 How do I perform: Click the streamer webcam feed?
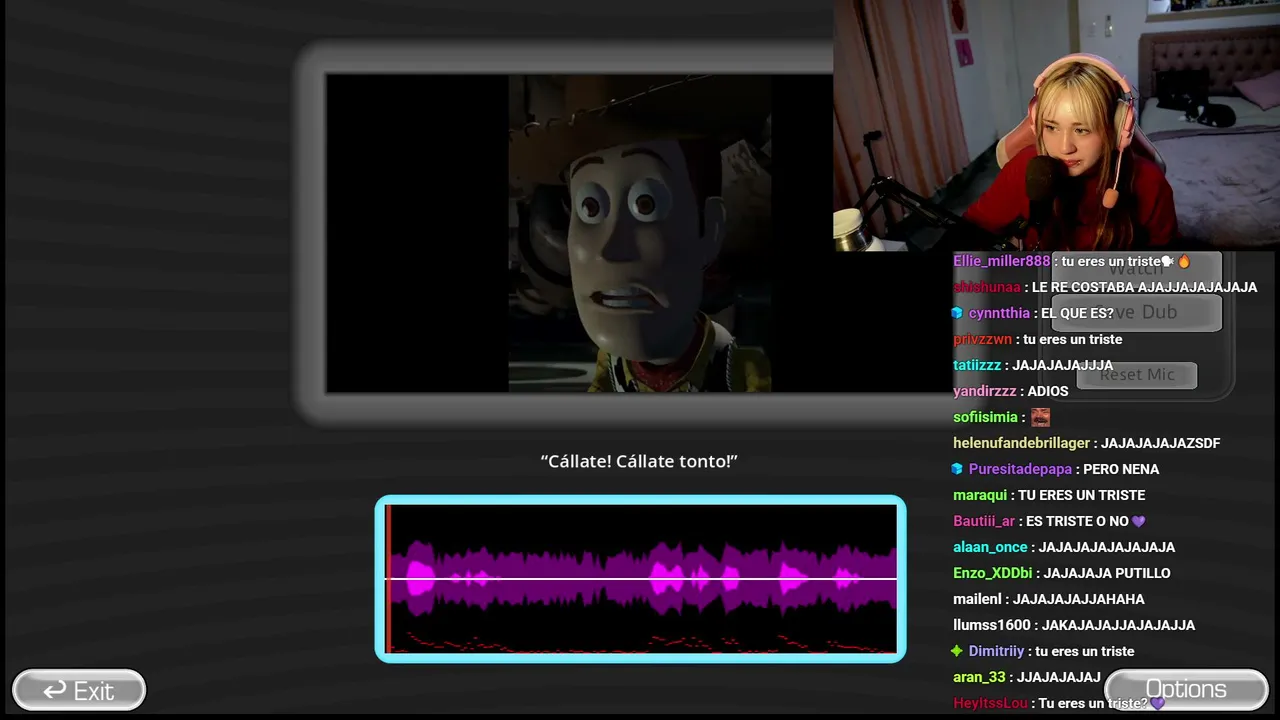pos(1056,125)
